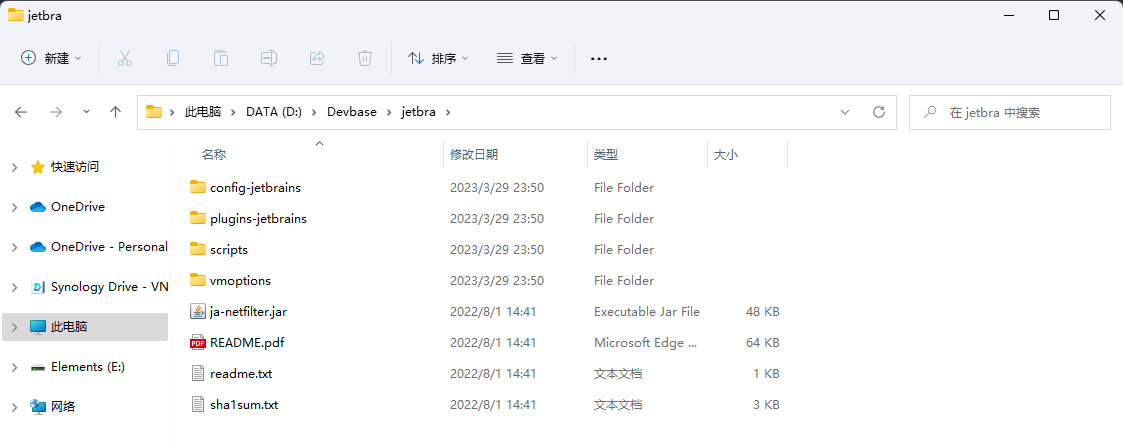Click the Copy icon in toolbar
1123x448 pixels.
pos(173,59)
